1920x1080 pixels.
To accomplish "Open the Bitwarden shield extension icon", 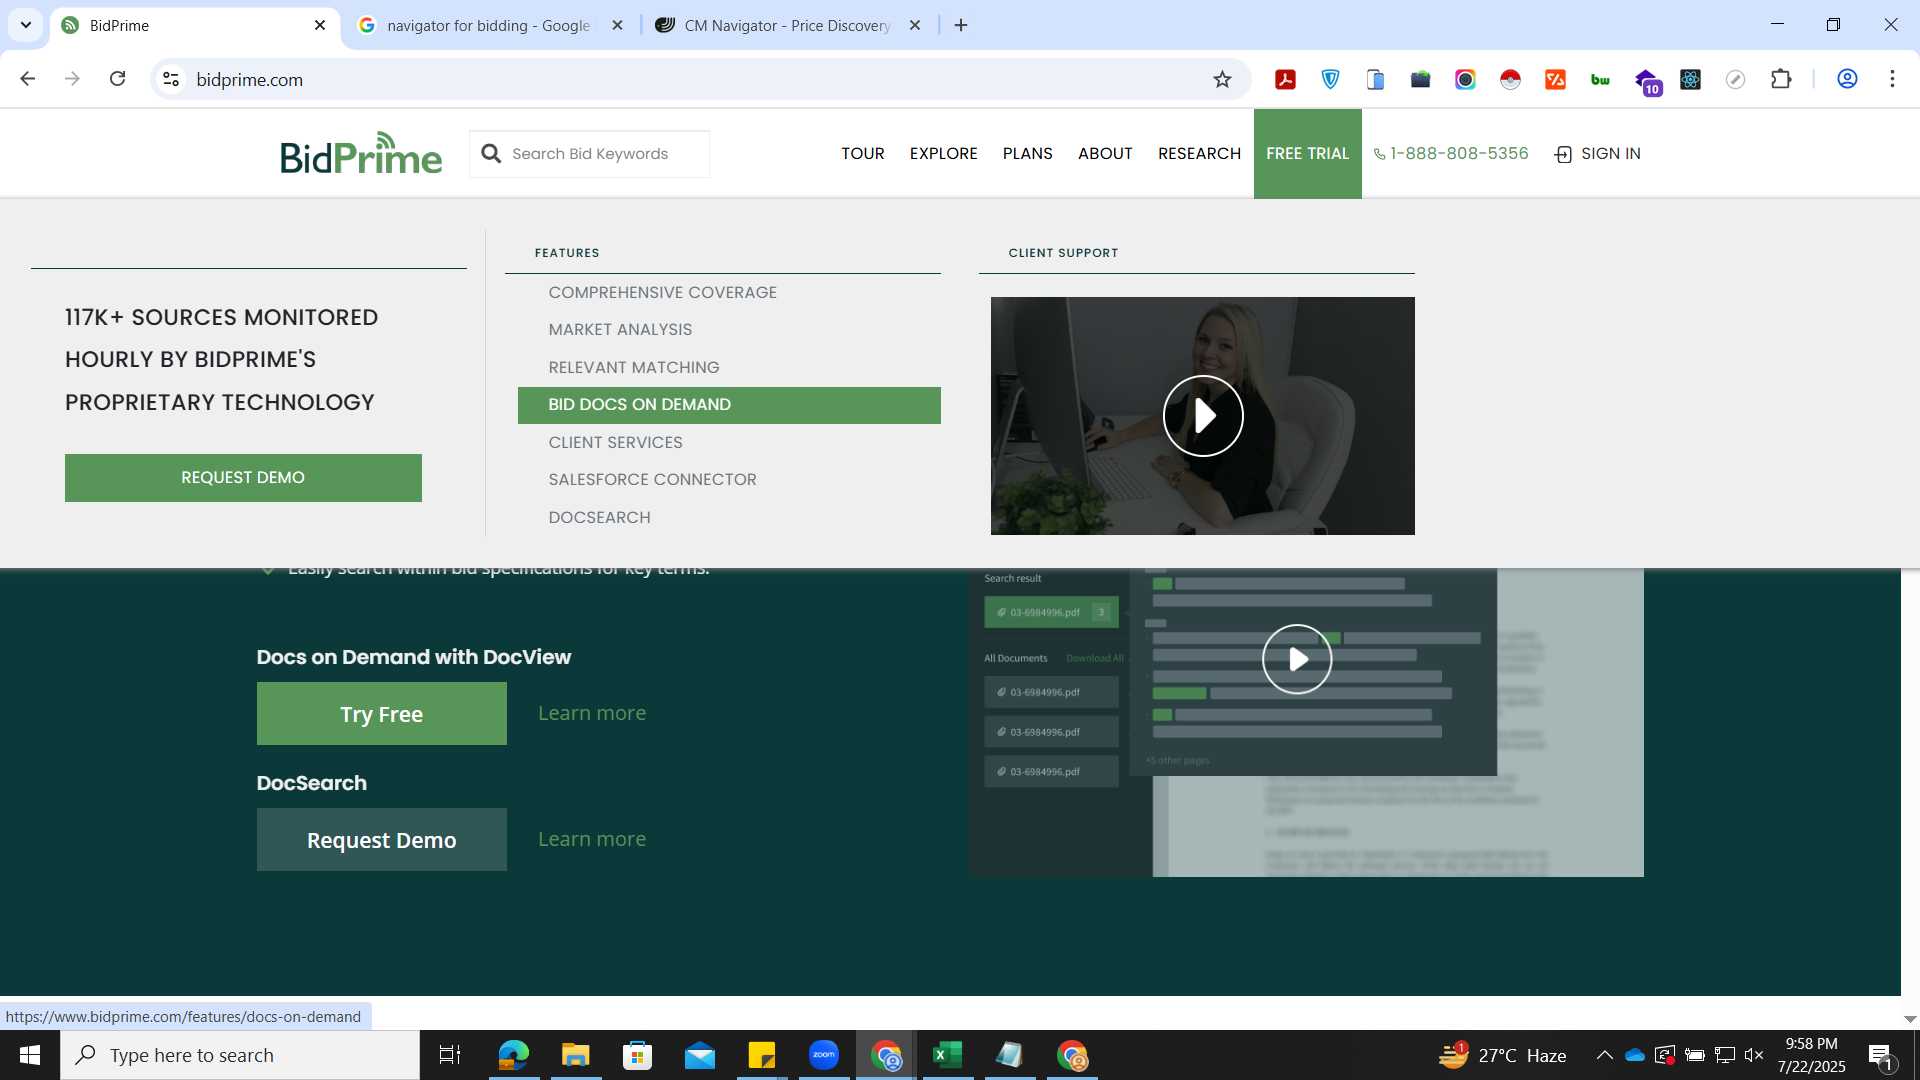I will click(1330, 79).
